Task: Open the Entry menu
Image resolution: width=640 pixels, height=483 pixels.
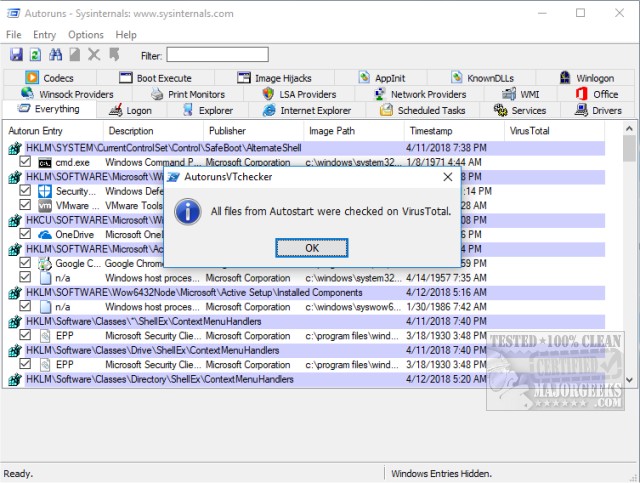Action: click(x=44, y=35)
